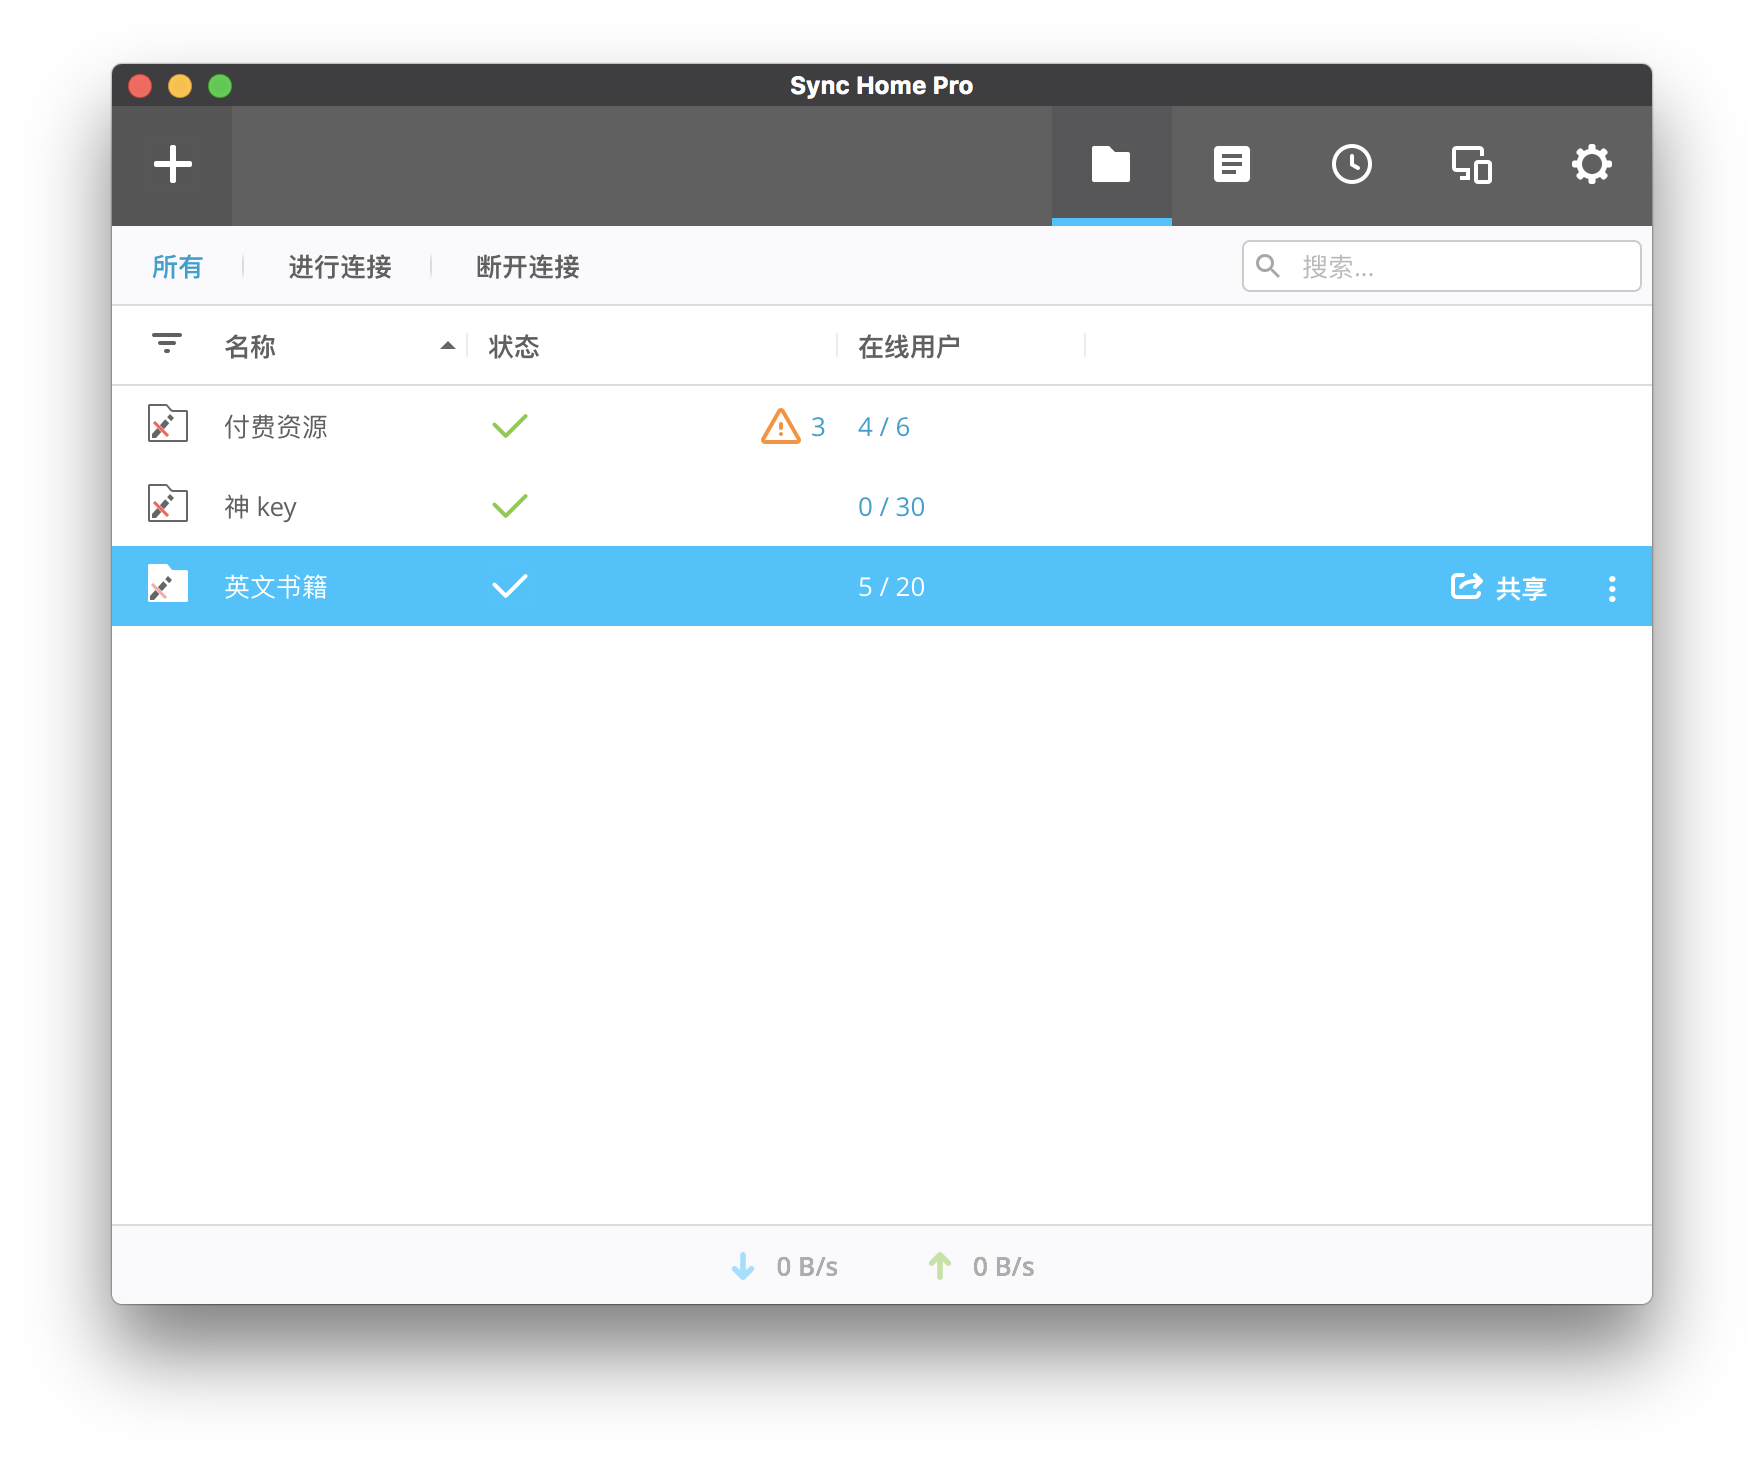Click the plus icon to add a folder

click(x=172, y=165)
